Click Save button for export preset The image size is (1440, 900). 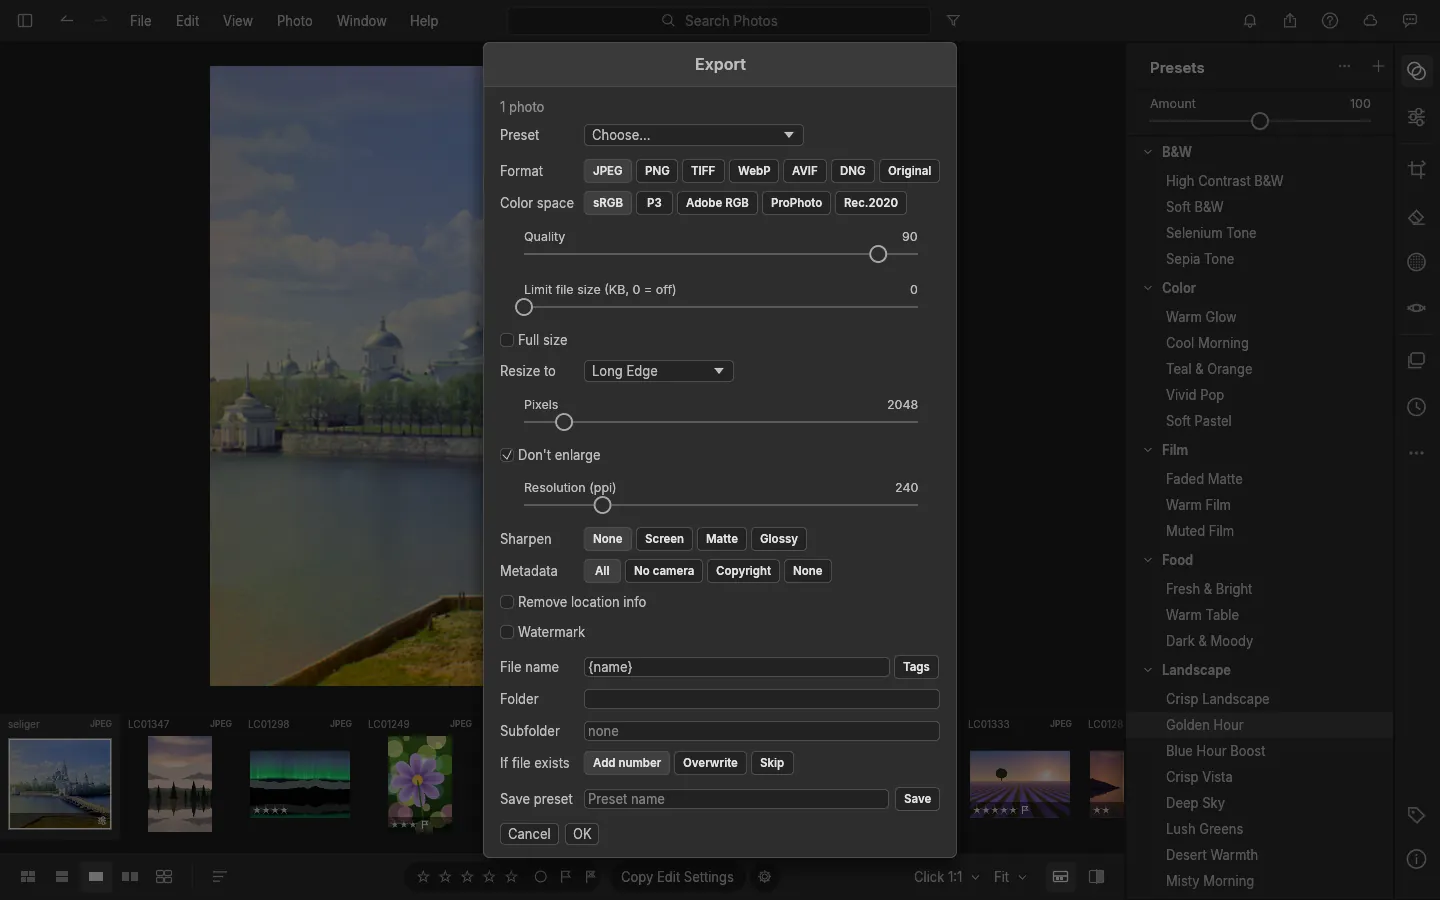pyautogui.click(x=917, y=799)
